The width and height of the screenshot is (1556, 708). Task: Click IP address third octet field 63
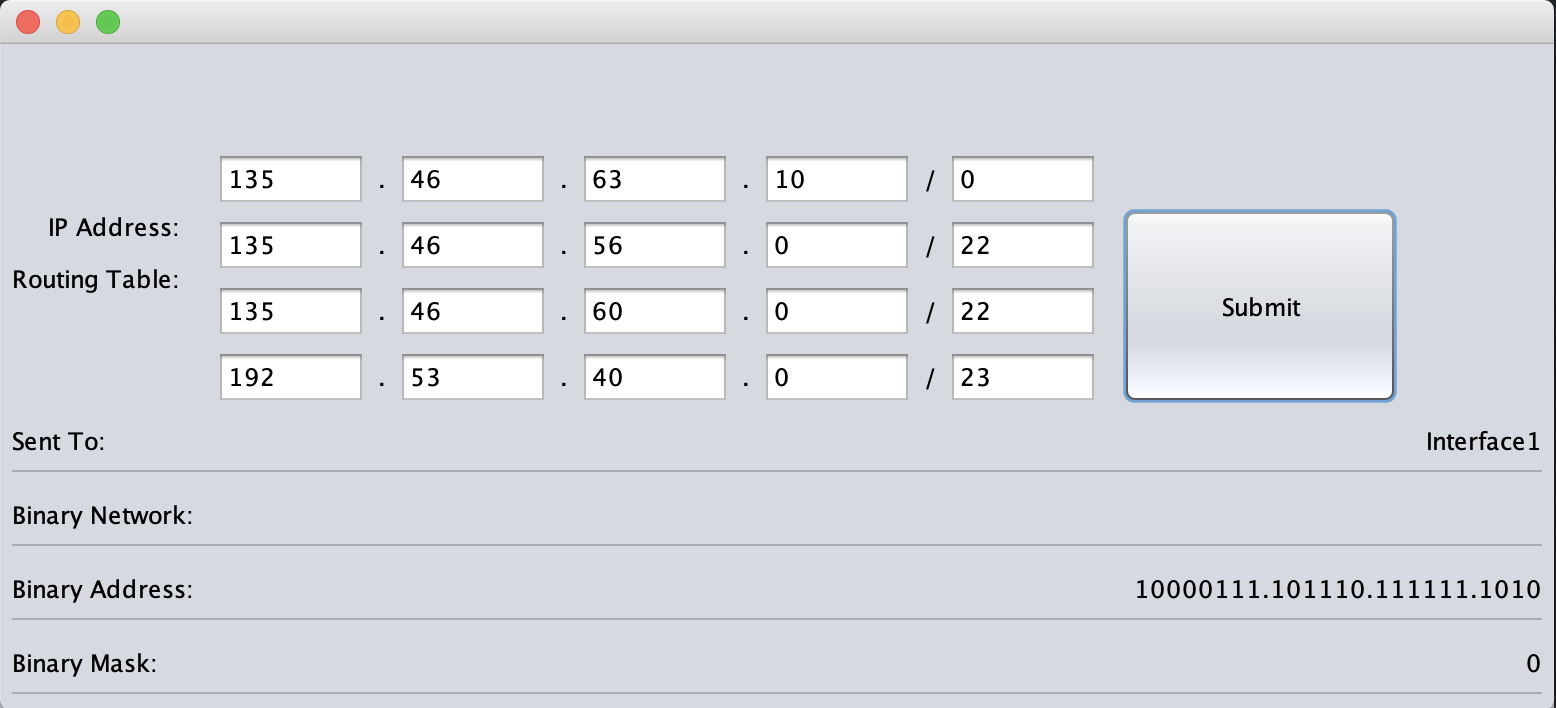tap(654, 180)
